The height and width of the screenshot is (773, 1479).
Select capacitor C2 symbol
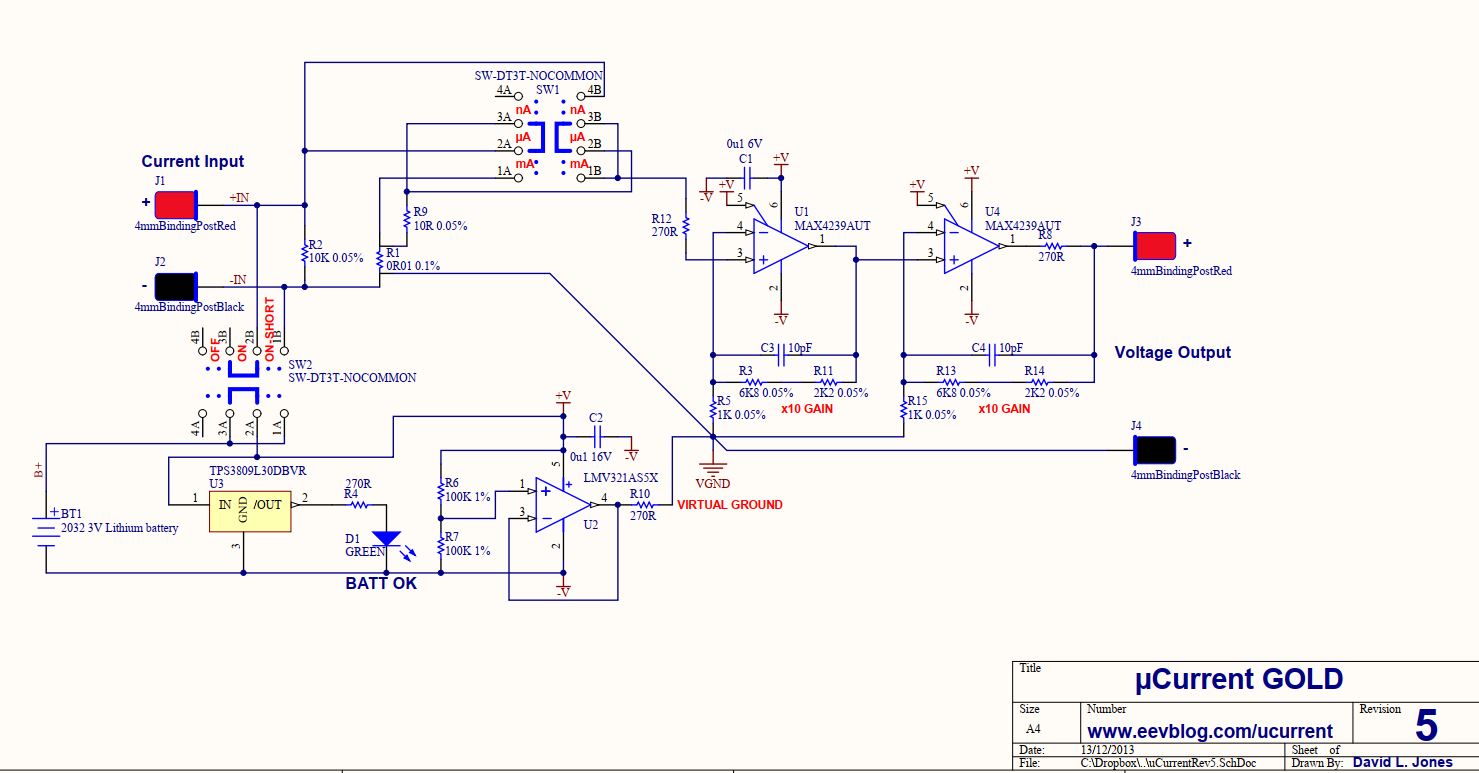click(597, 436)
